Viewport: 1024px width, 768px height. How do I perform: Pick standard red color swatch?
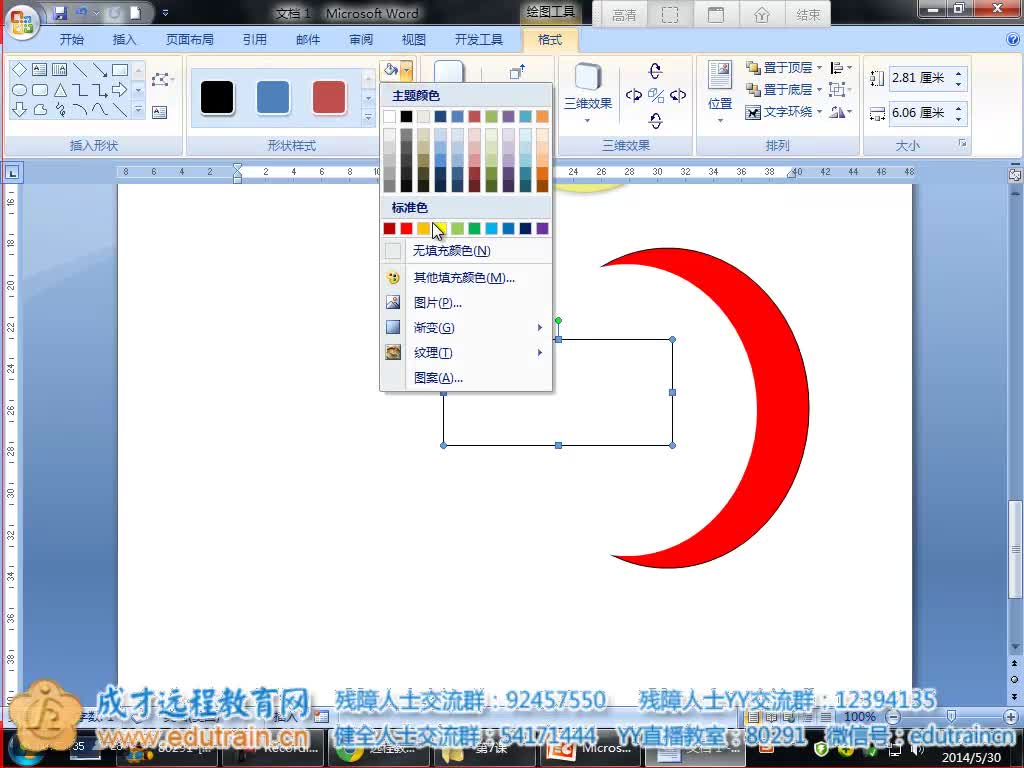[406, 229]
